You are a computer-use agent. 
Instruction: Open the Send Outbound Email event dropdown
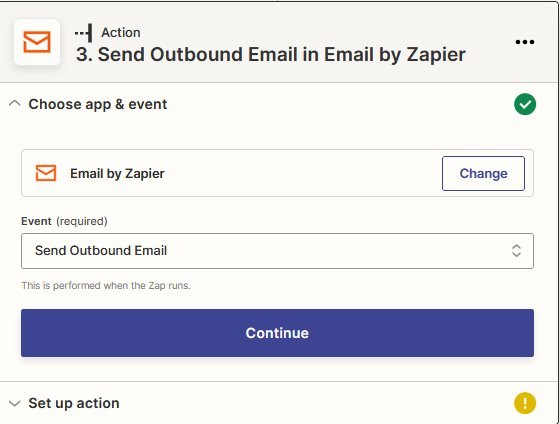(x=277, y=251)
